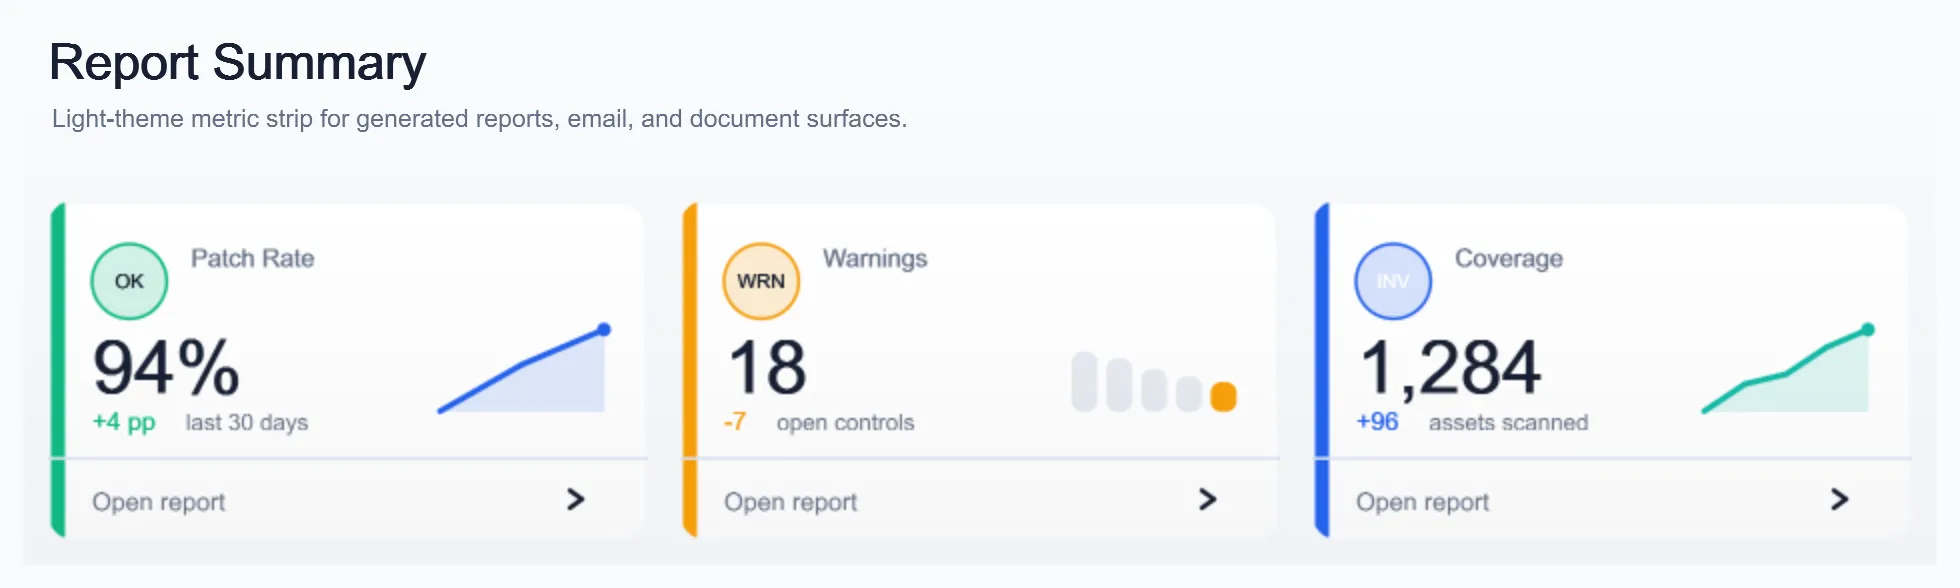Click the chevron arrow in Coverage card
This screenshot has width=1960, height=588.
point(1839,499)
